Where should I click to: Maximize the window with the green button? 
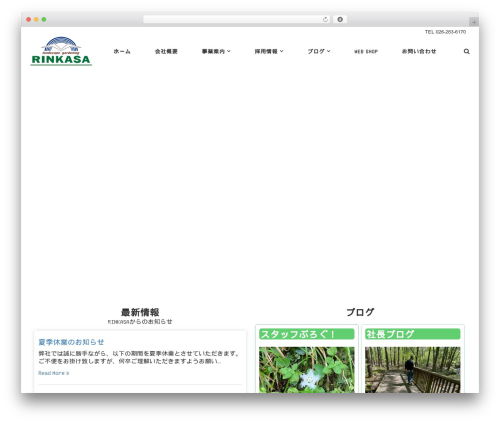(44, 20)
